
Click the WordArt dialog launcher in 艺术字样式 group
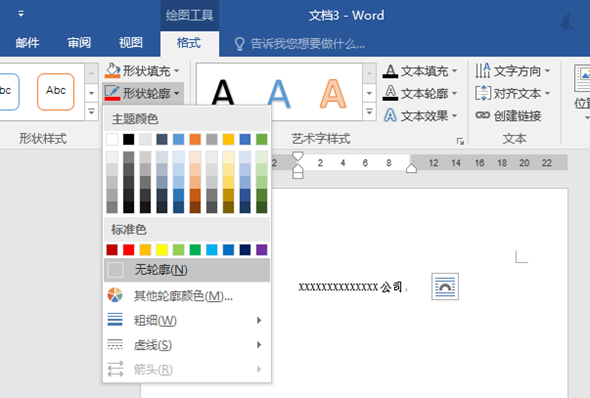[x=460, y=141]
